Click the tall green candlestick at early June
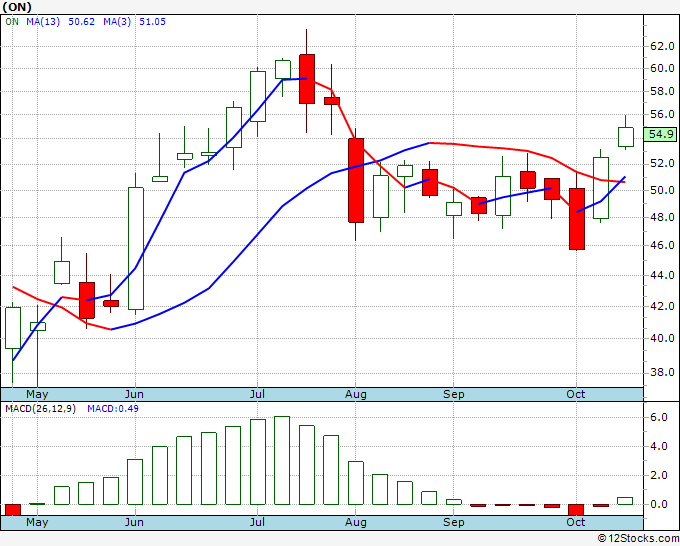This screenshot has width=680, height=546. tap(136, 248)
